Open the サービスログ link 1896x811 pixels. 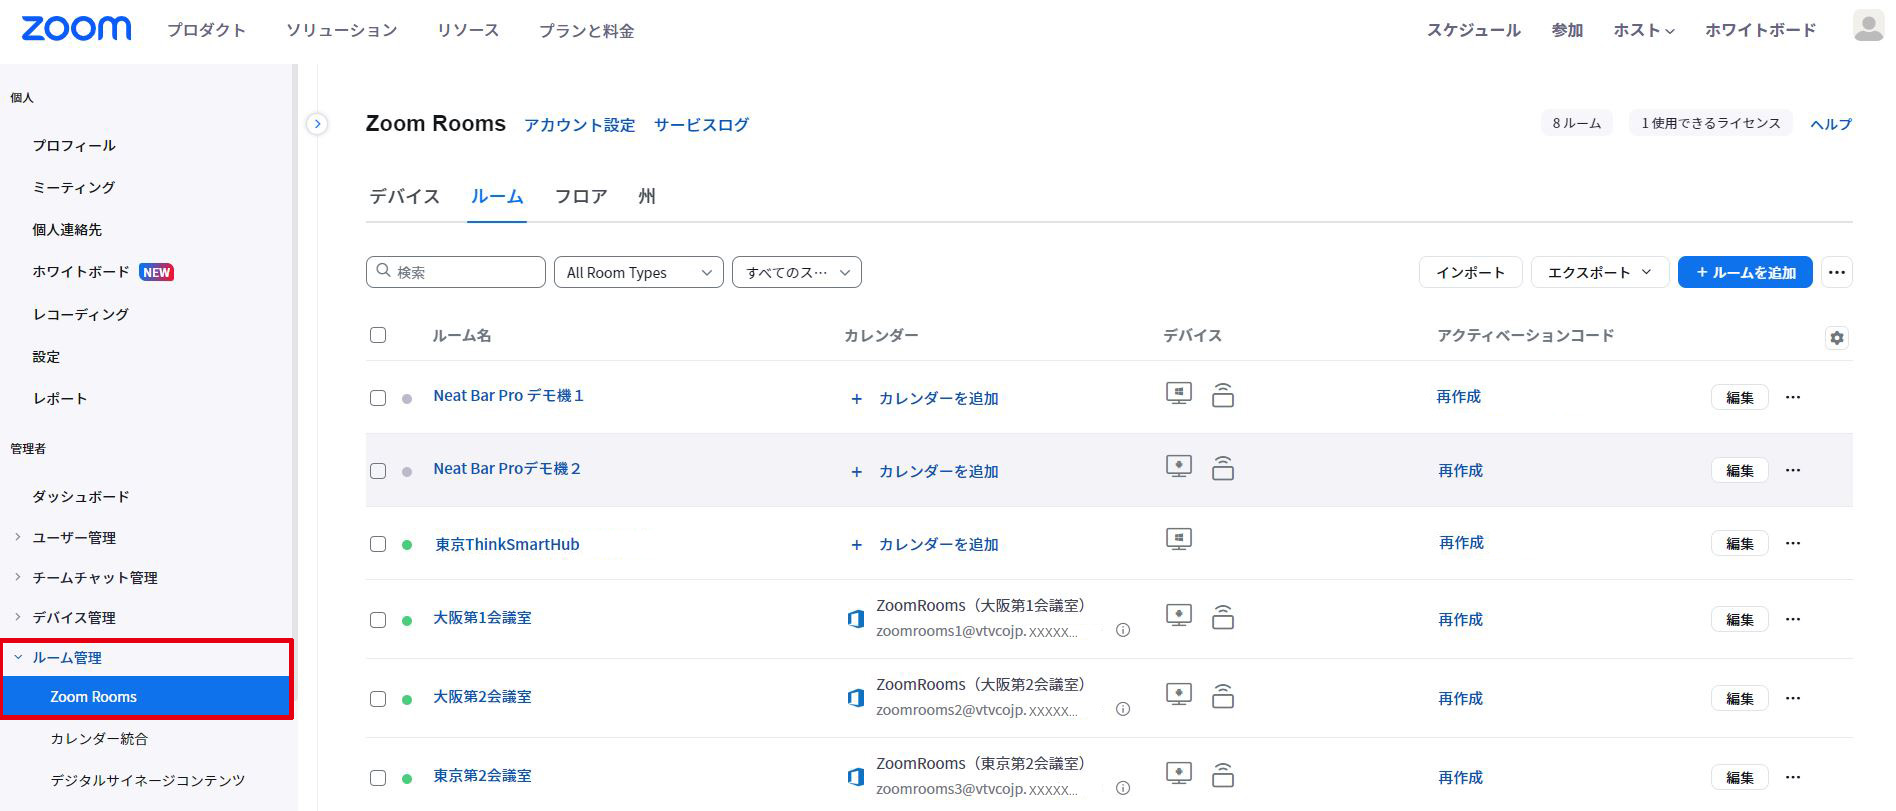[x=701, y=125]
